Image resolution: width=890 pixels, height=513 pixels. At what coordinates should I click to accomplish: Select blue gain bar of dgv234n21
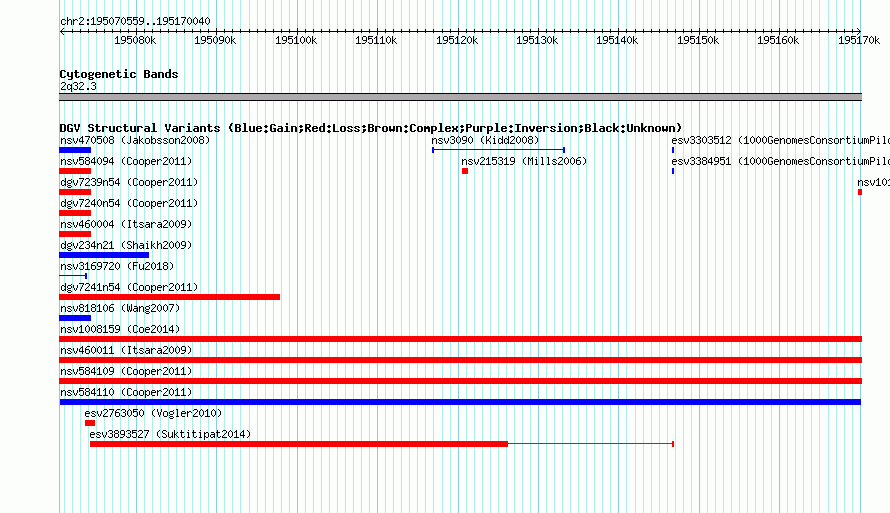point(104,255)
